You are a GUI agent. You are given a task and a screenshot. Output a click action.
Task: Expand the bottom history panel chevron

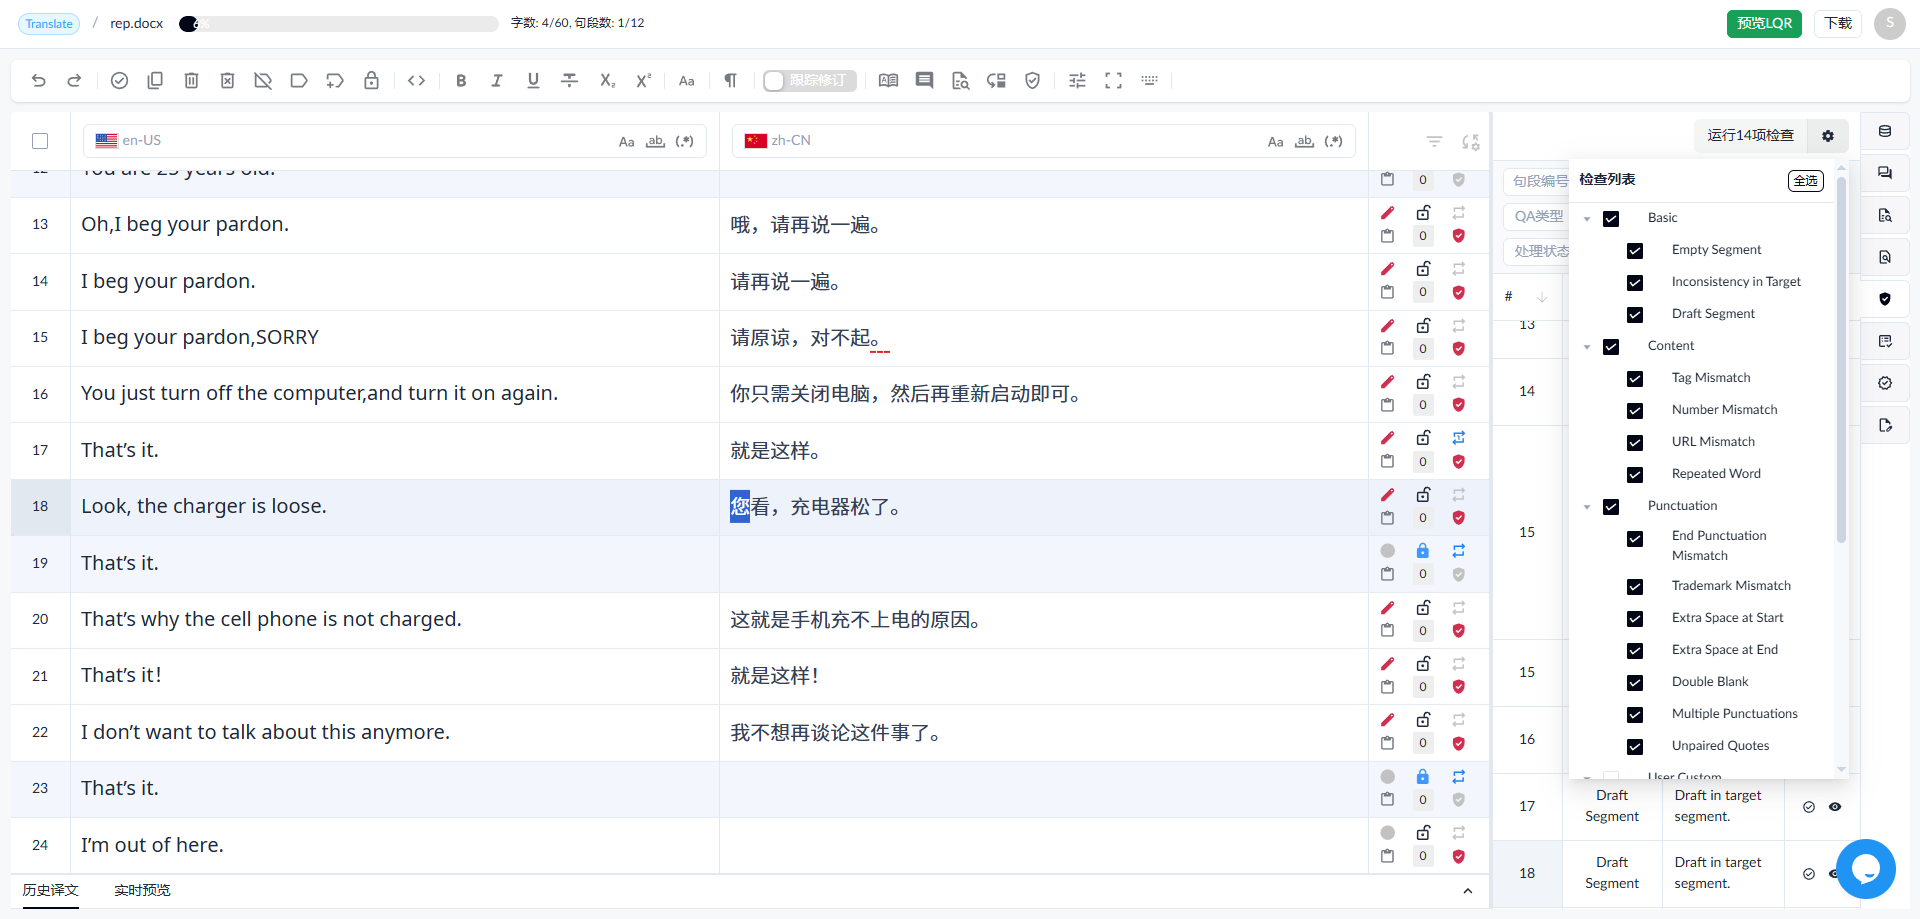click(x=1467, y=891)
